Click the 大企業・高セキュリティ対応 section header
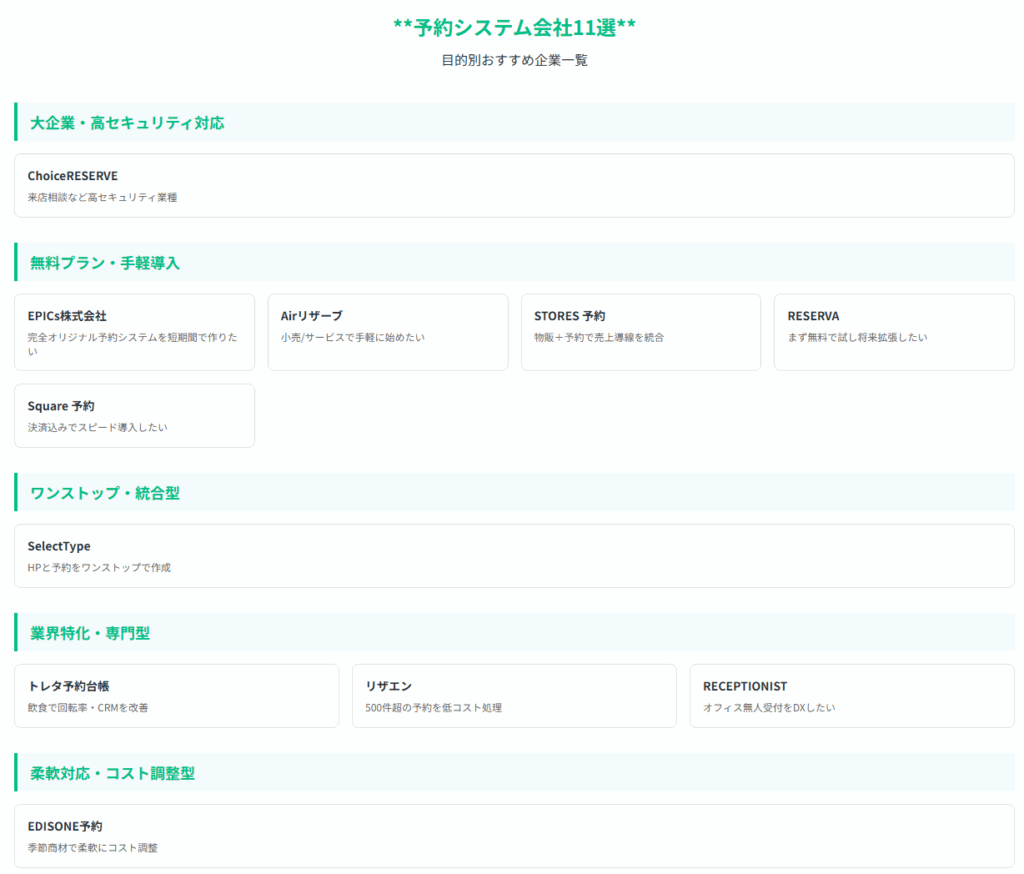 click(127, 123)
